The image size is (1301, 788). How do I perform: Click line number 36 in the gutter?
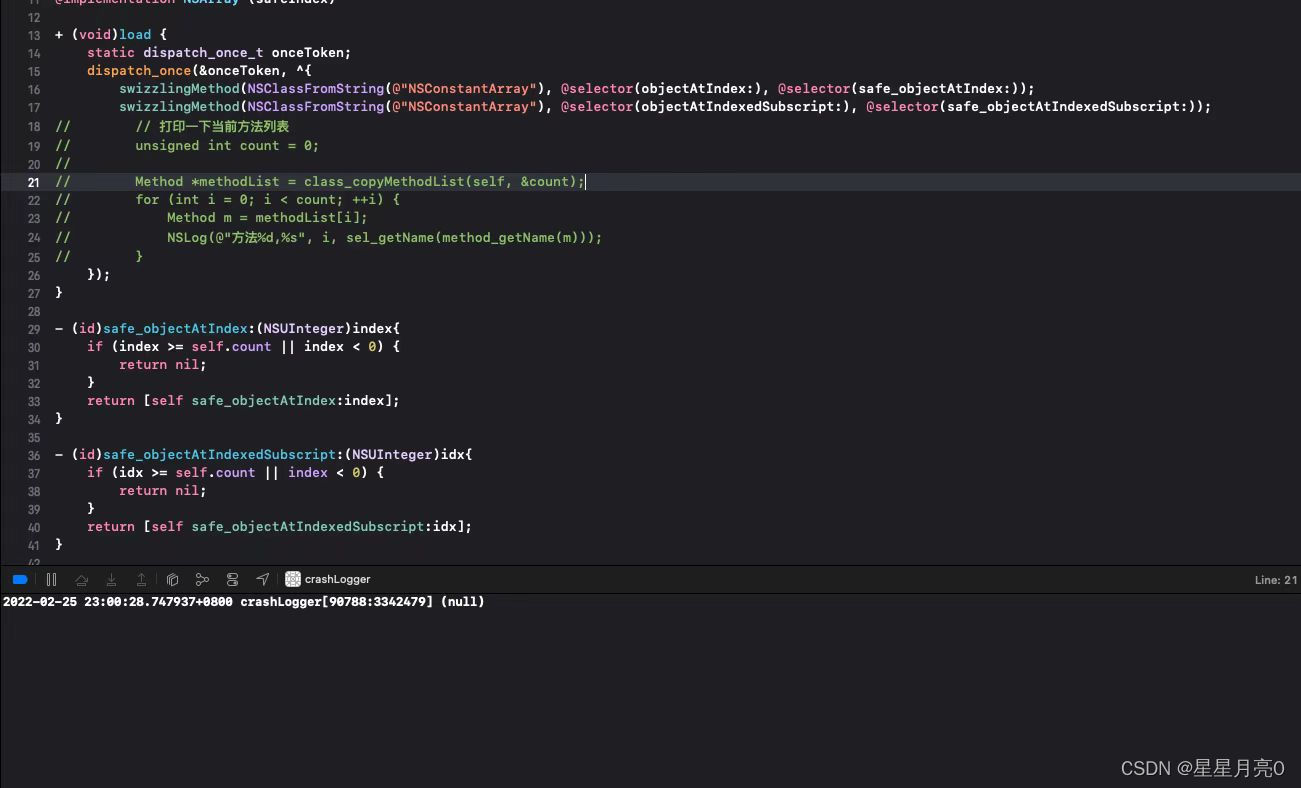tap(34, 455)
